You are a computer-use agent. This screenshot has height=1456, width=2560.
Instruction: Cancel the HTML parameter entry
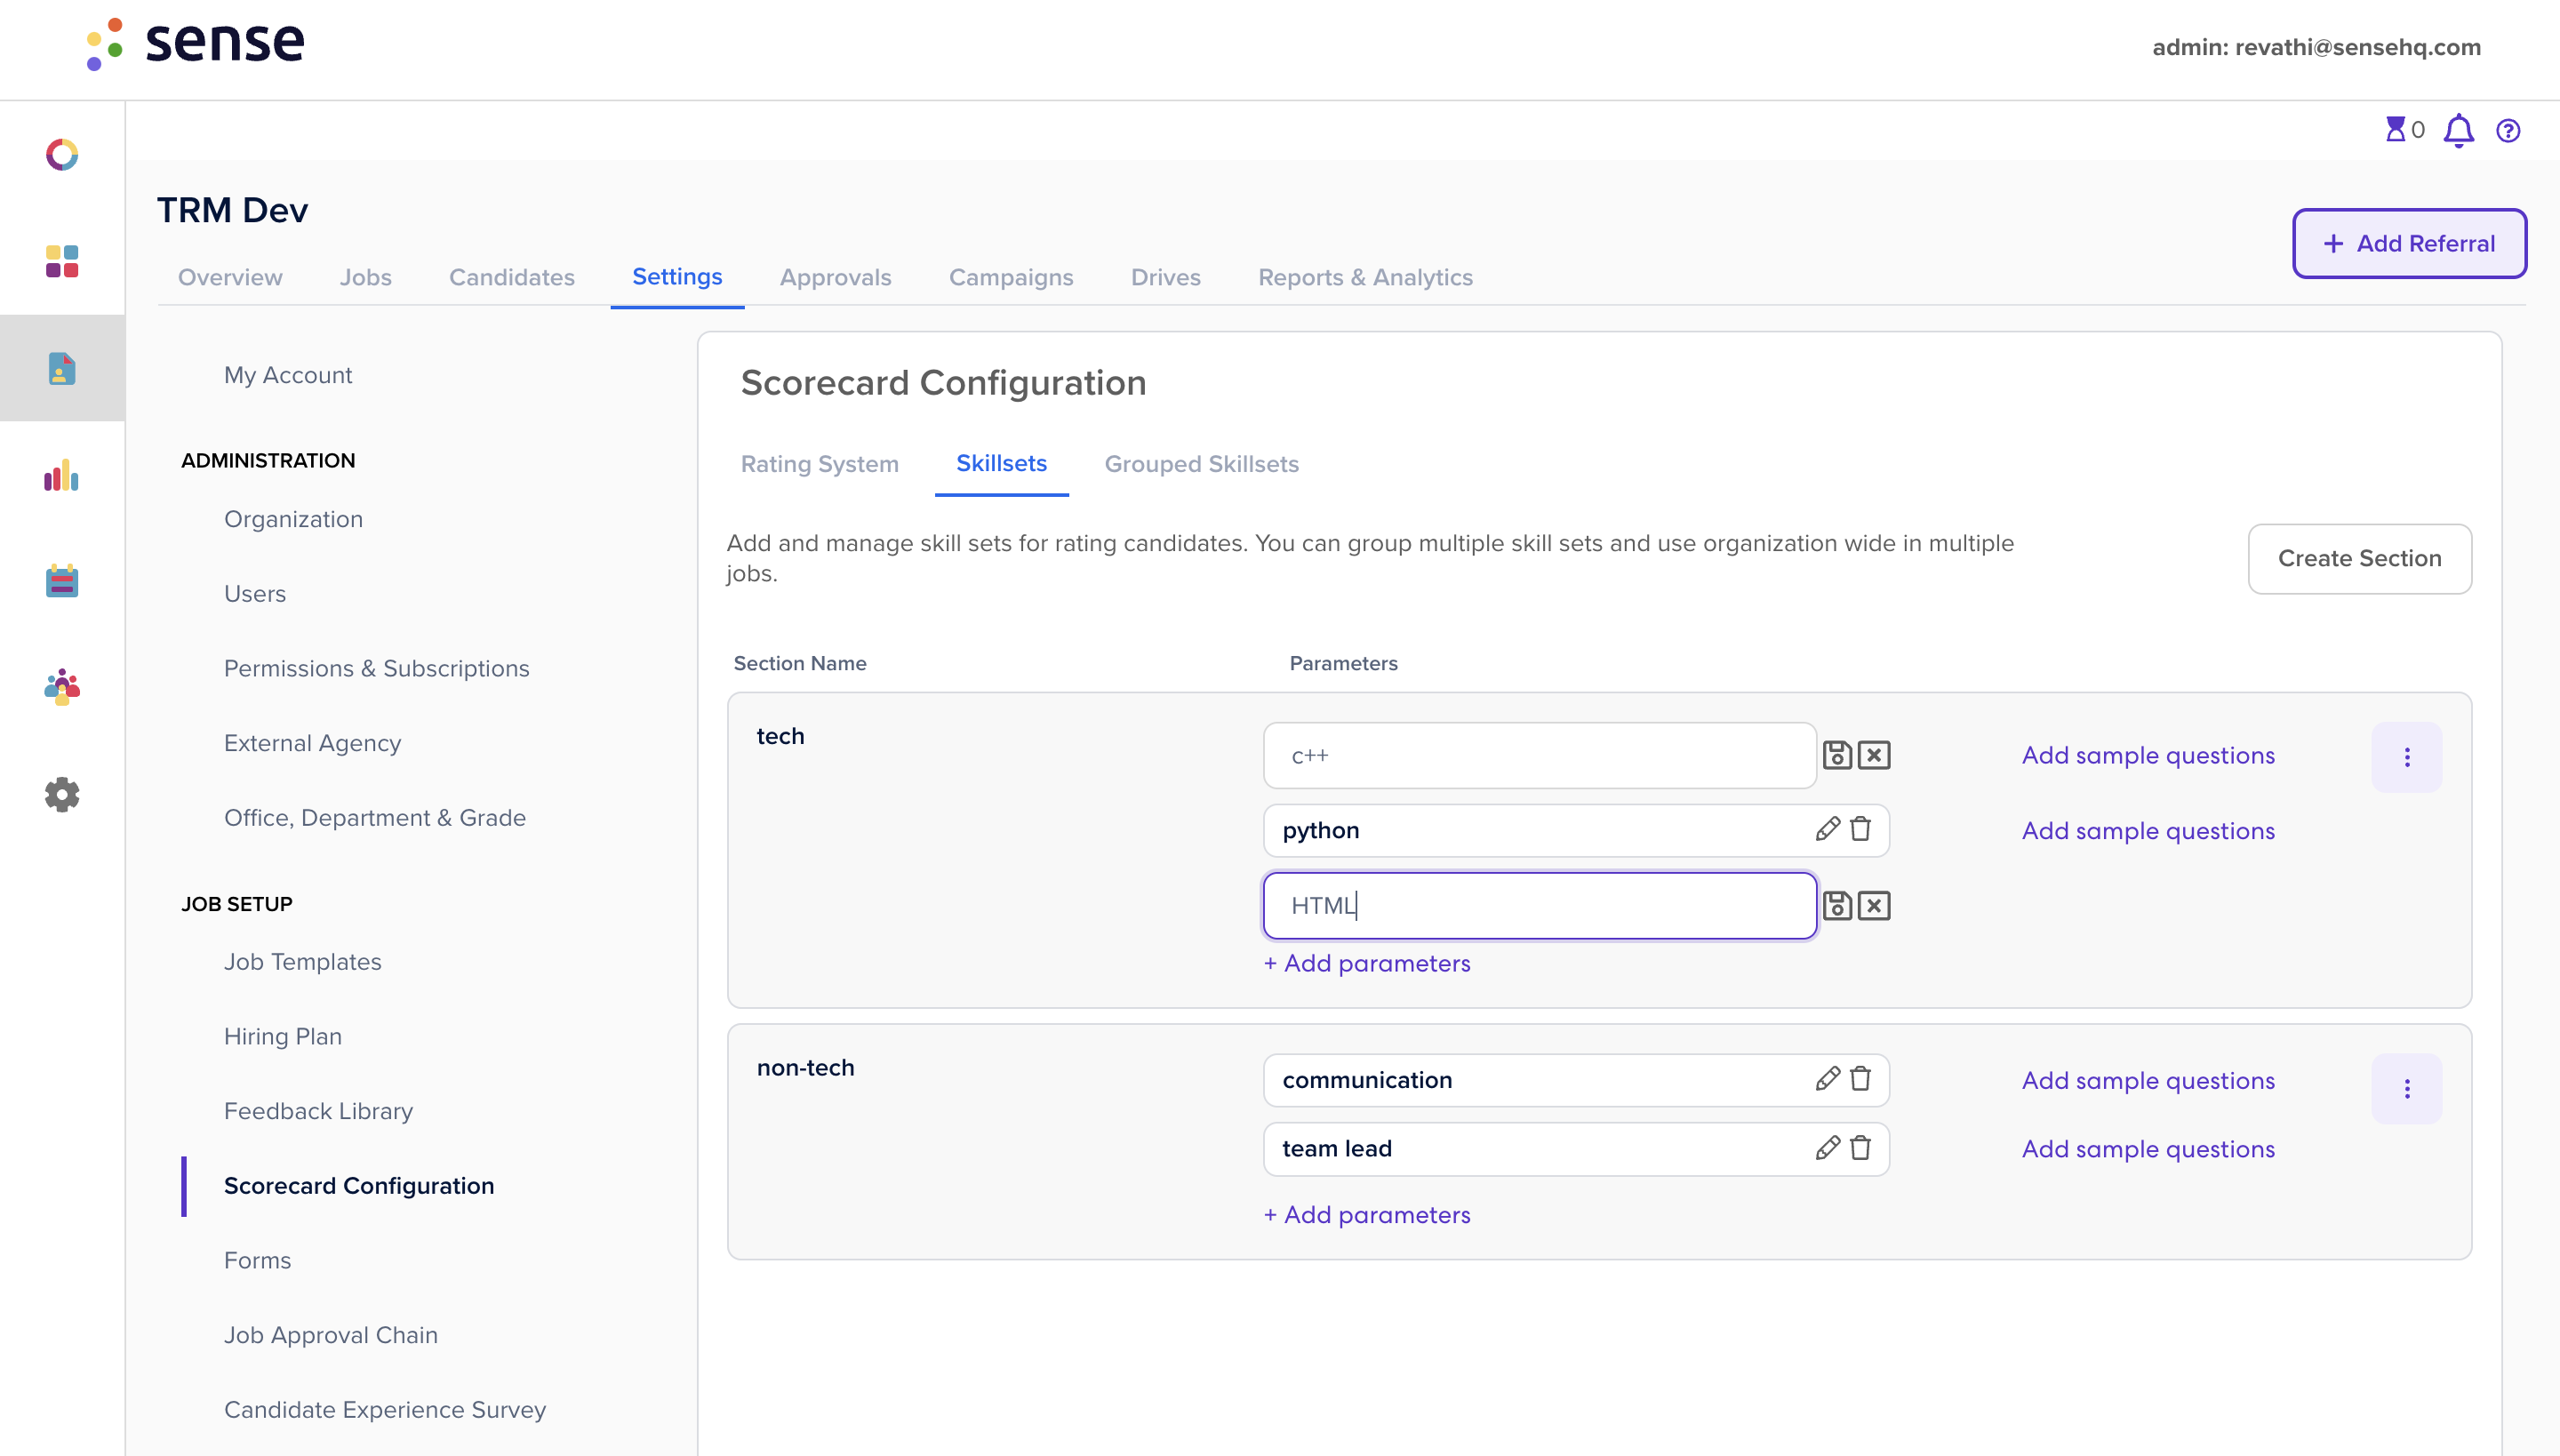(x=1874, y=906)
